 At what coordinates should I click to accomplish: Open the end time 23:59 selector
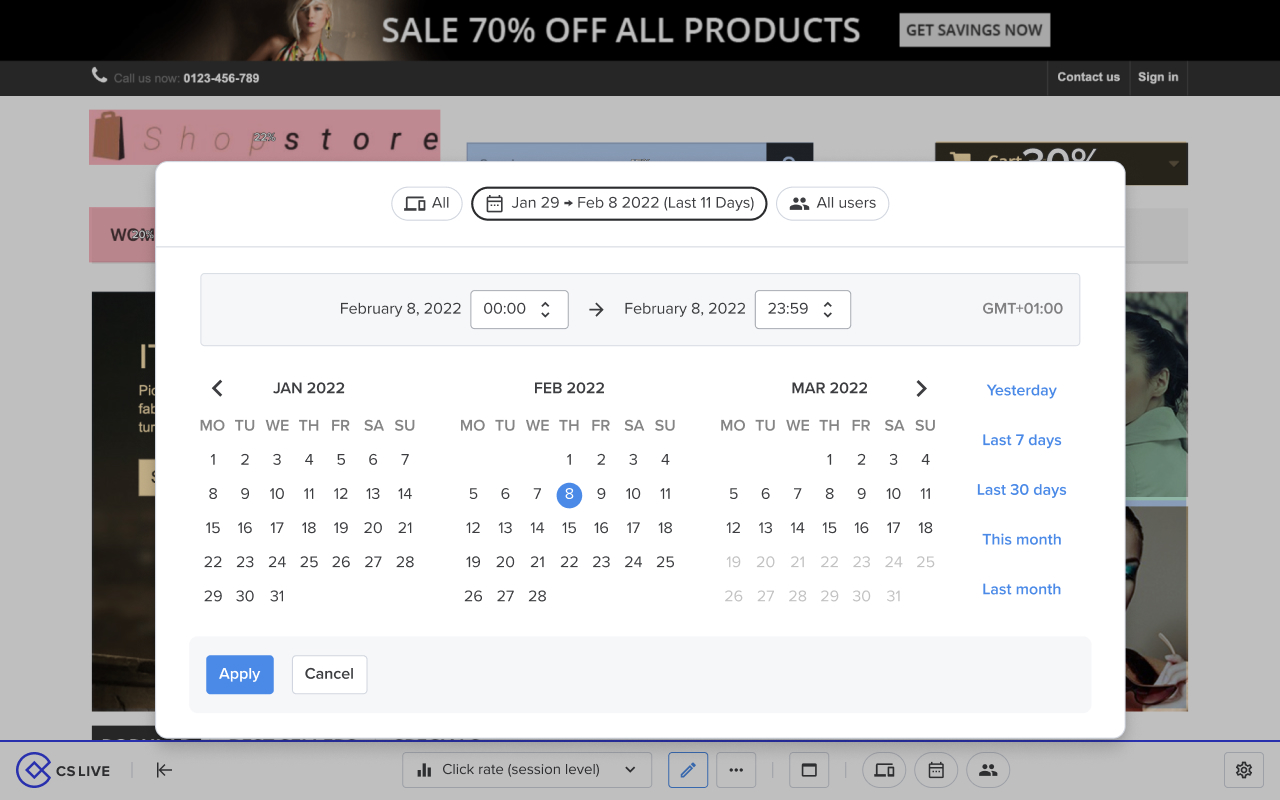(x=802, y=309)
